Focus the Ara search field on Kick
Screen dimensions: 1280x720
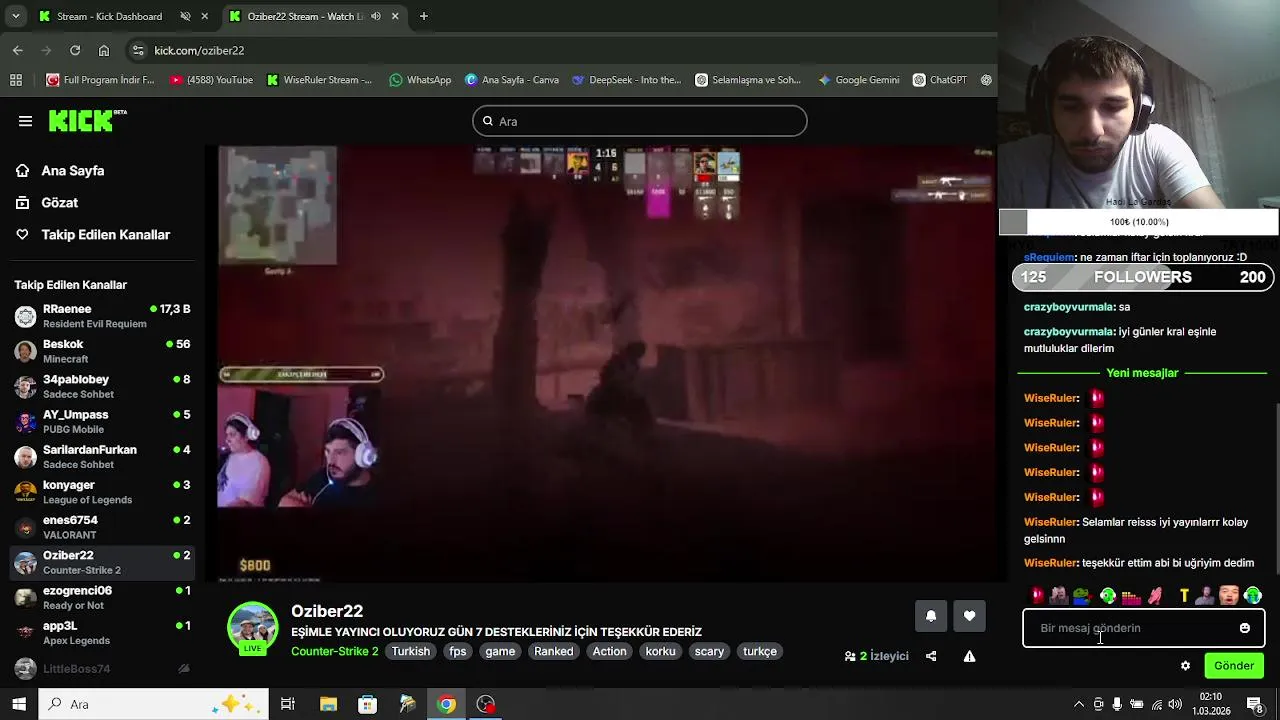[640, 121]
